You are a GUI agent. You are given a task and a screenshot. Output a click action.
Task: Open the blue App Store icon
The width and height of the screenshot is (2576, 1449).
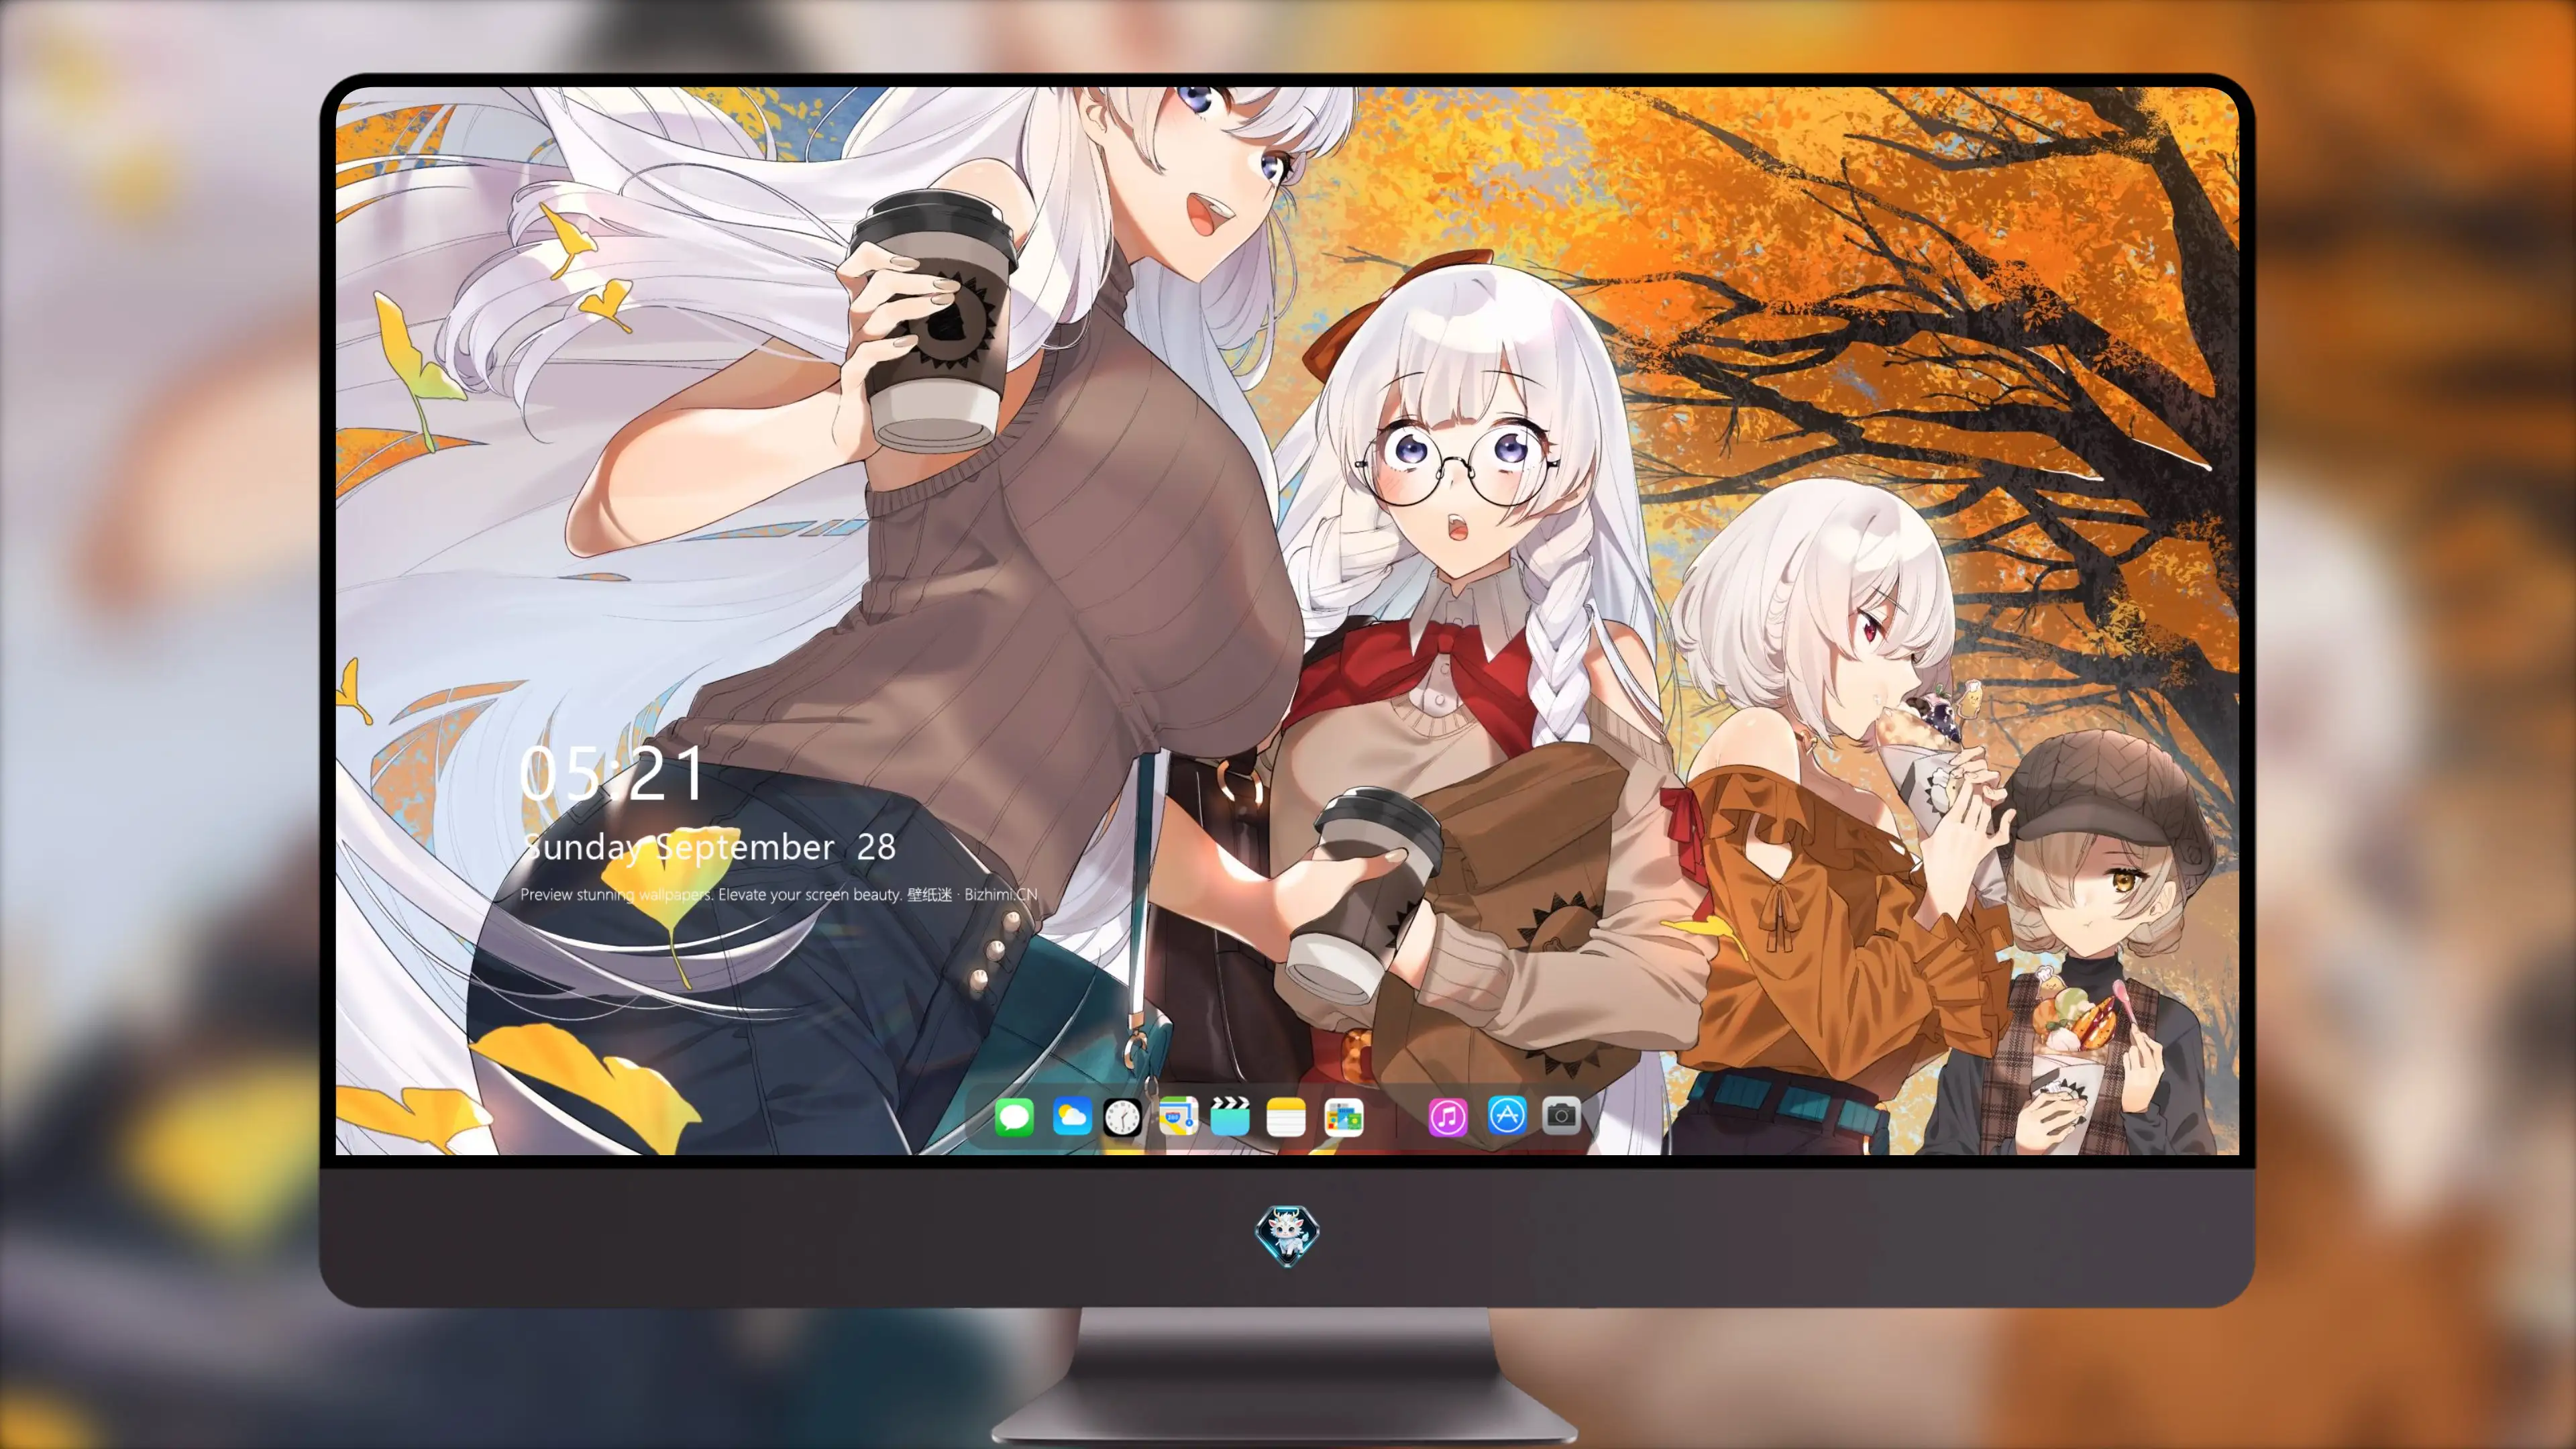(x=1507, y=1115)
